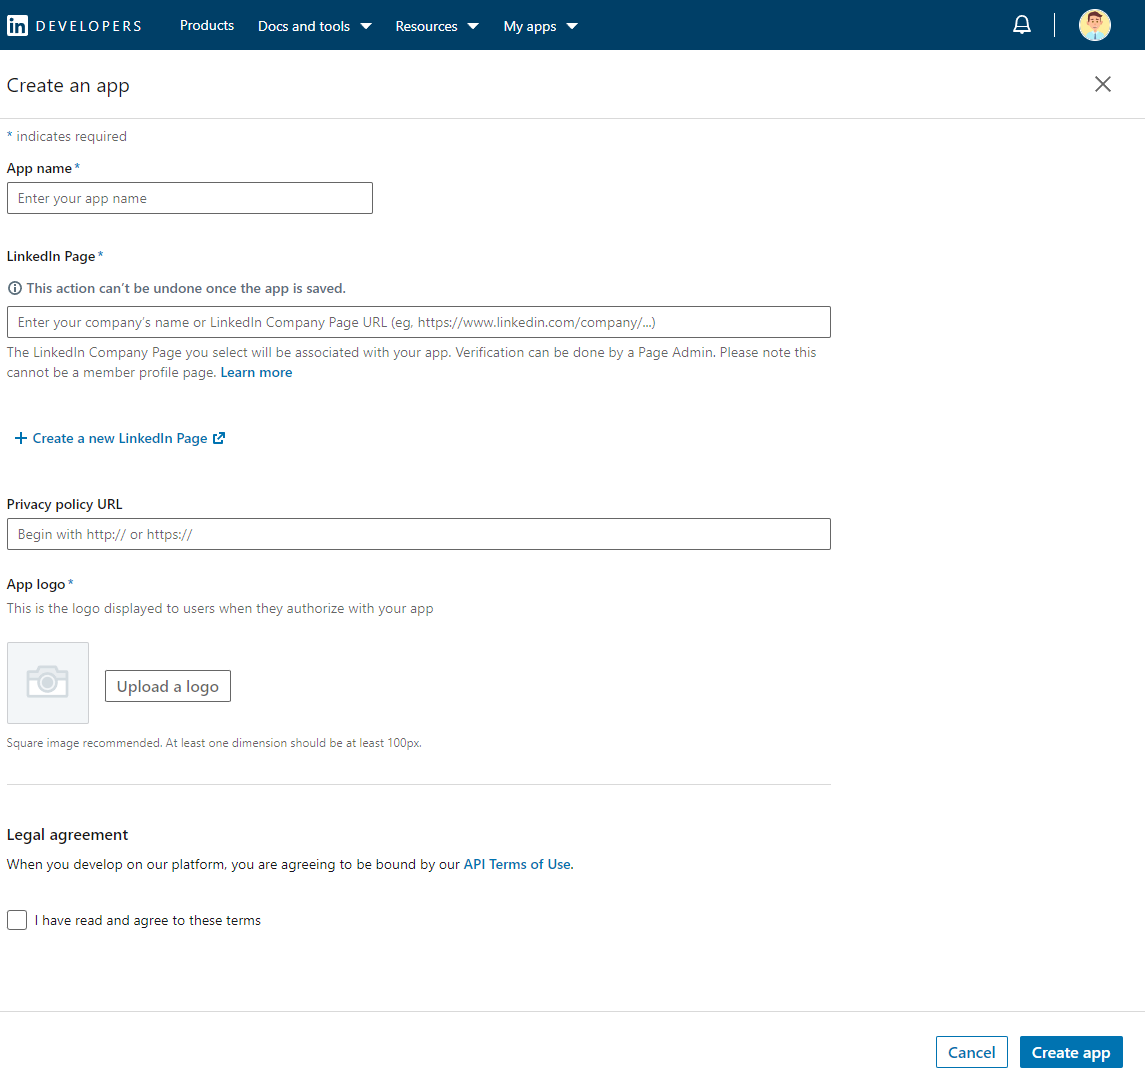Open the Products menu item

point(207,26)
